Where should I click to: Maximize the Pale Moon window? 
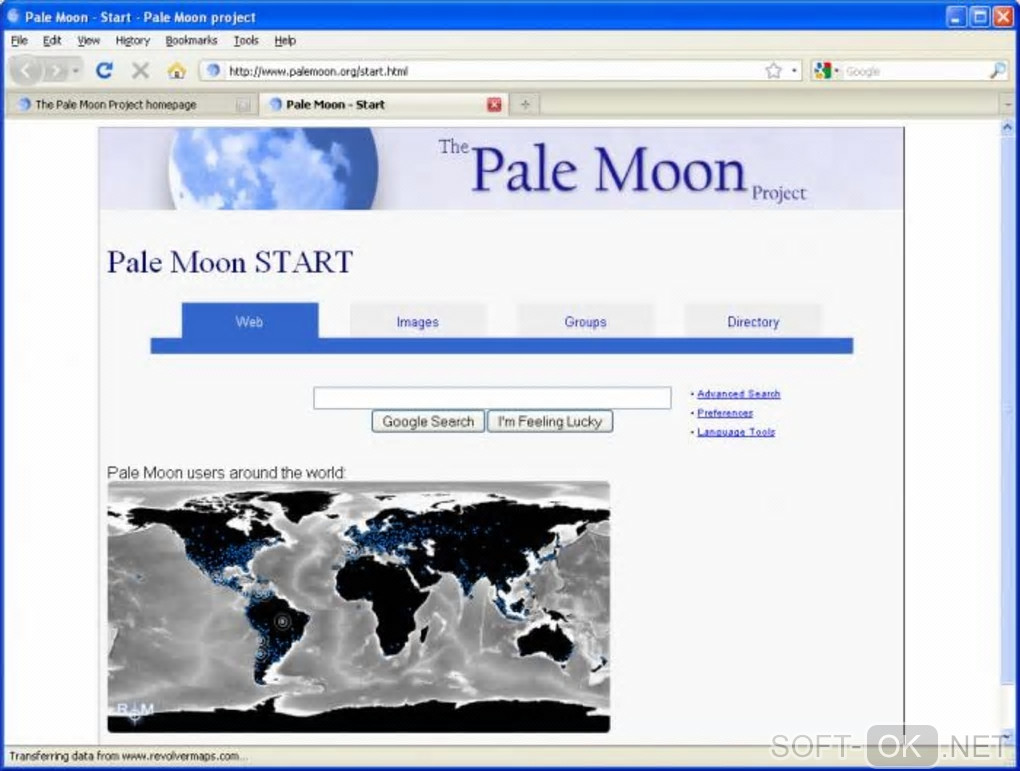pyautogui.click(x=979, y=16)
